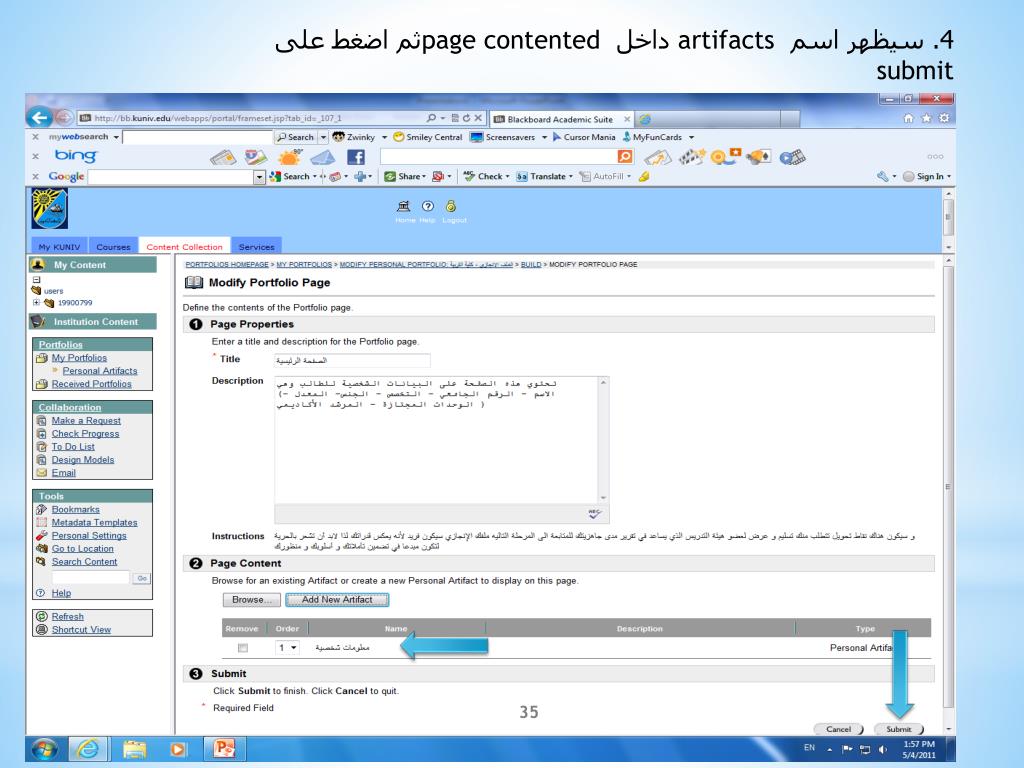The height and width of the screenshot is (768, 1024).
Task: Open the Received Portfolios link
Action: coord(91,384)
